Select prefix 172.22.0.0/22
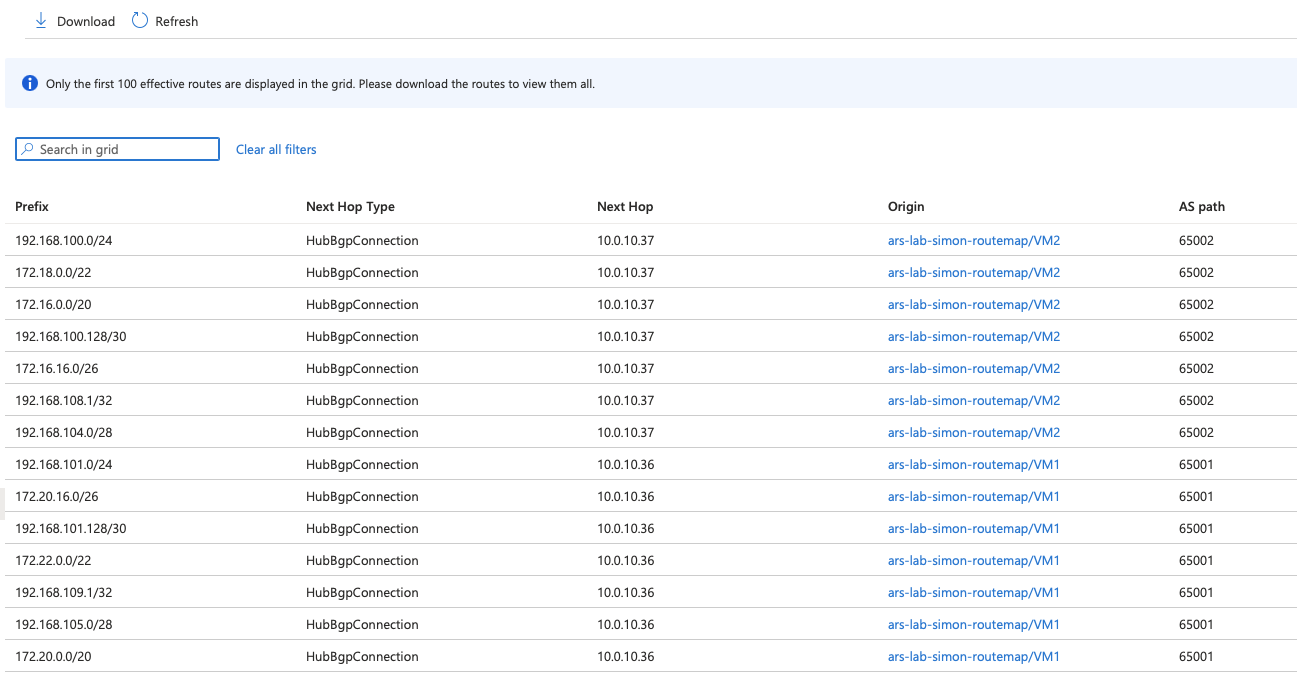 (53, 560)
